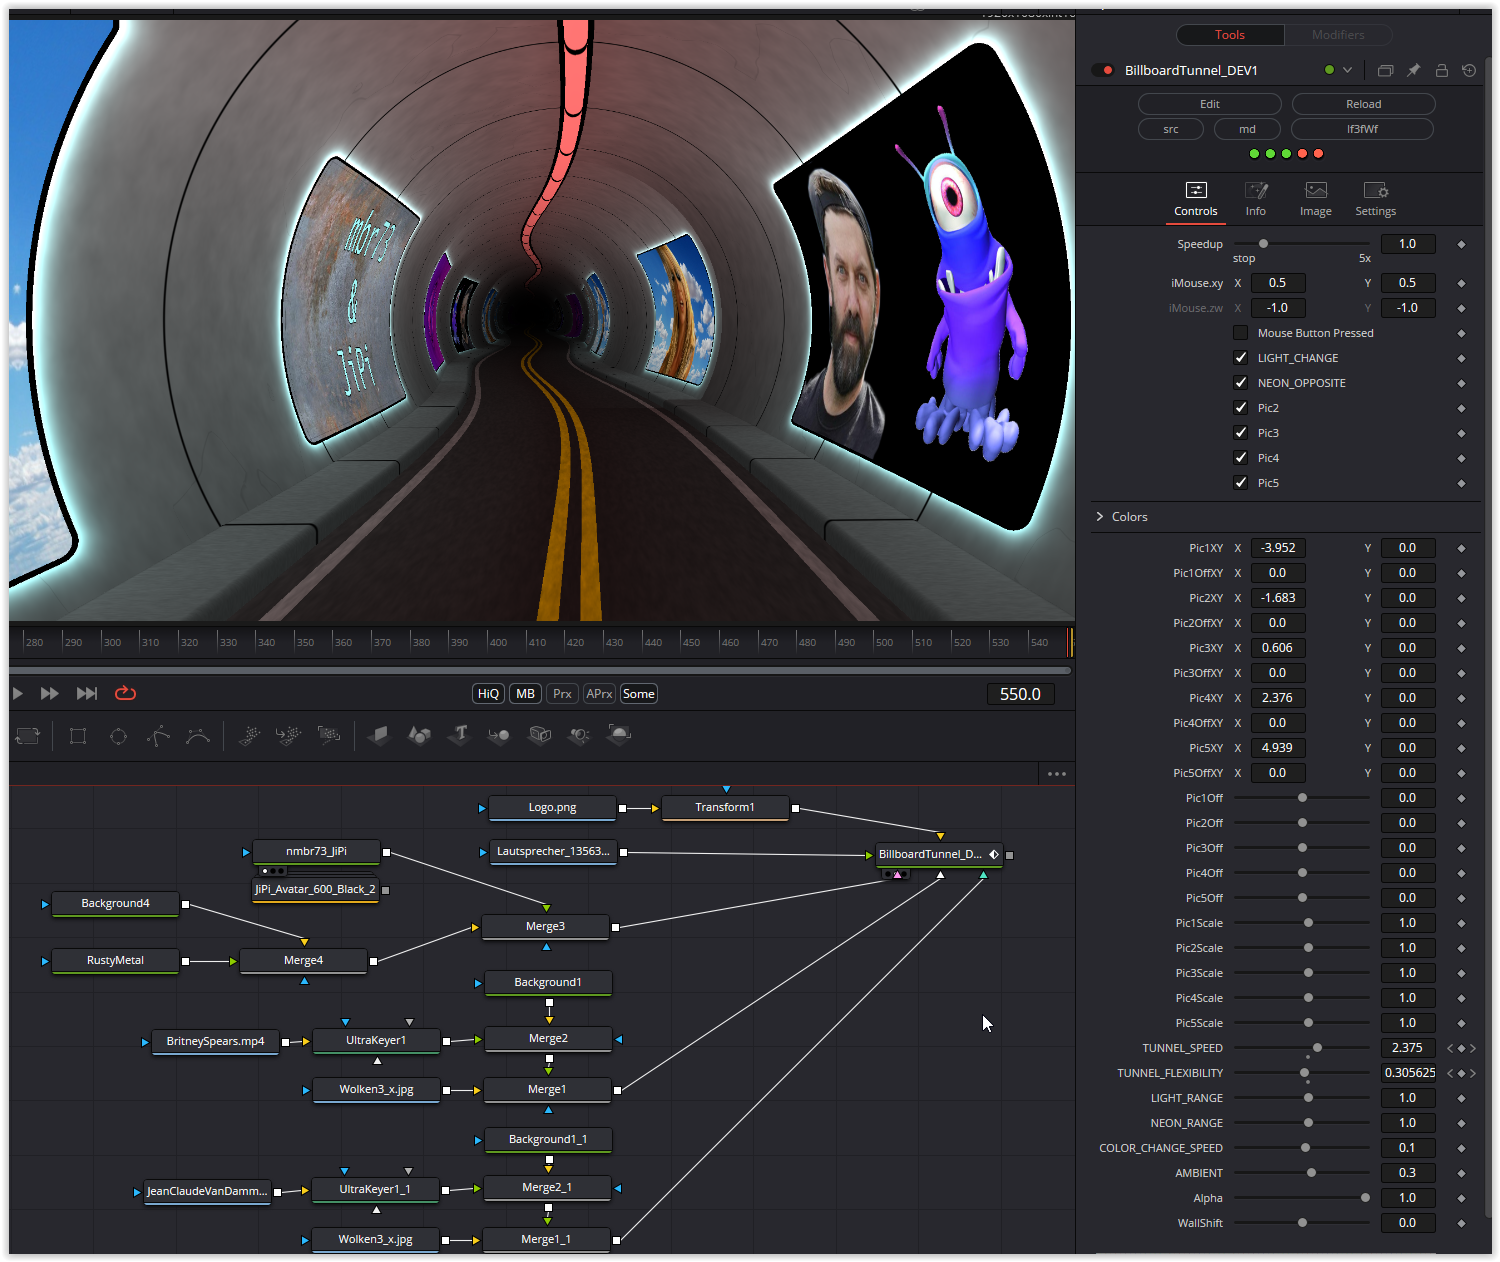The width and height of the screenshot is (1500, 1262).
Task: Add a pEmitter particle node
Action: 250,736
